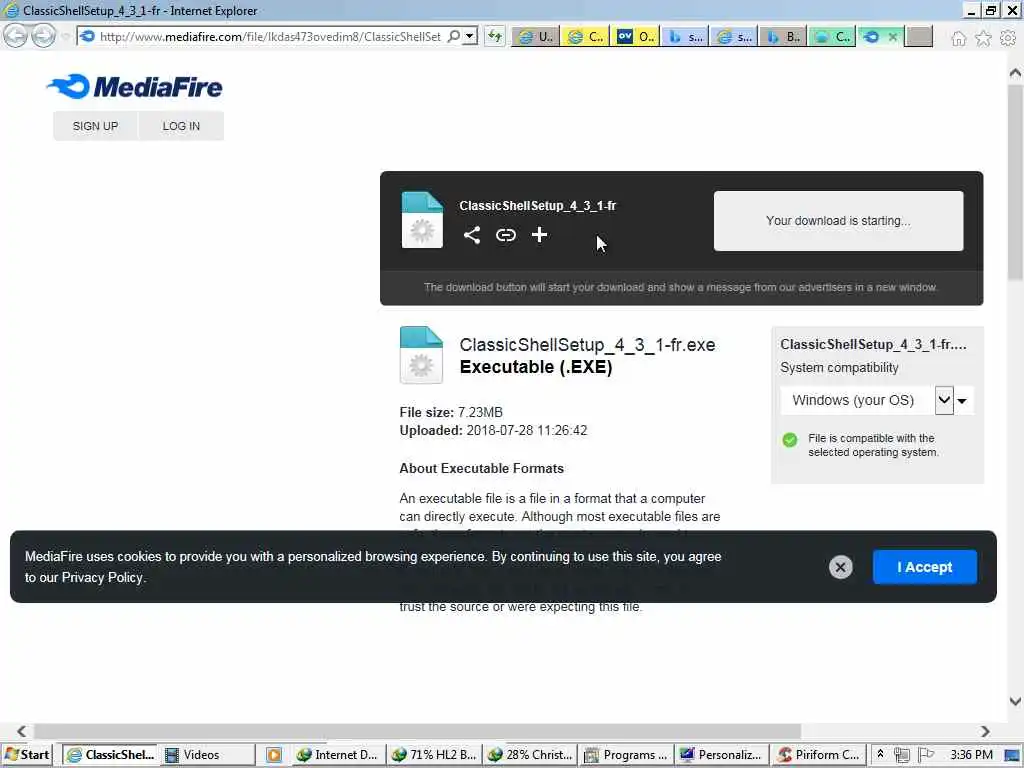Click the 3:36 PM system clock
Viewport: 1024px width, 768px height.
pos(971,755)
